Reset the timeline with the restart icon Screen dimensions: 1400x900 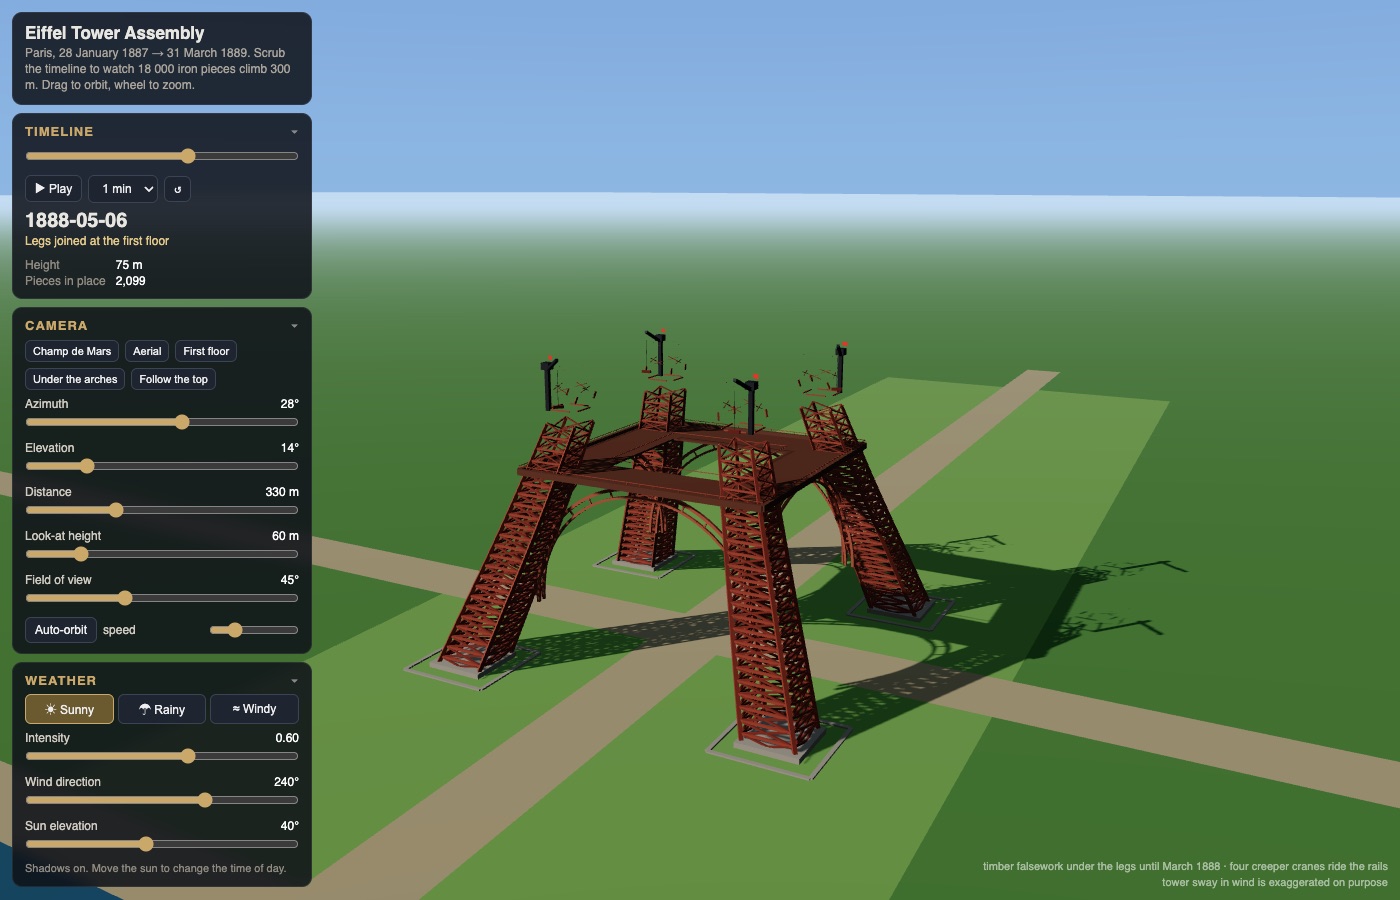pos(177,189)
